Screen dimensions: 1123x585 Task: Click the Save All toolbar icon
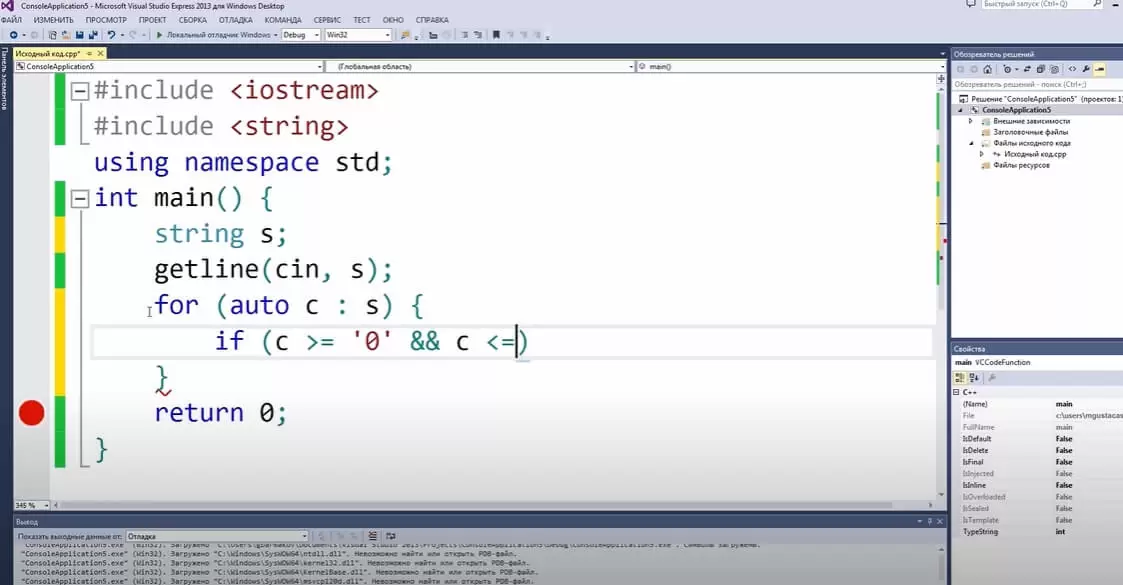93,35
